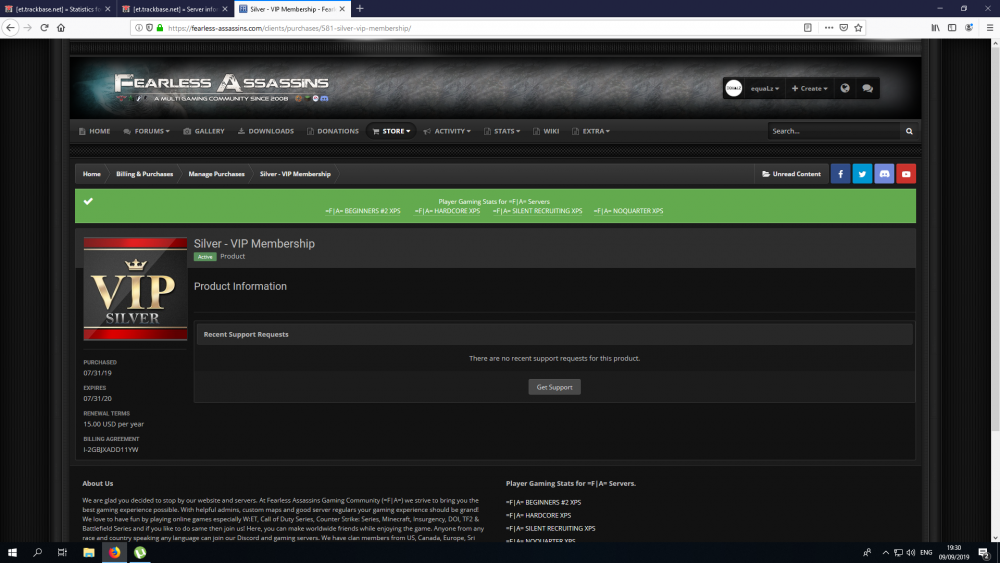Open Firefox library icon

click(x=935, y=27)
